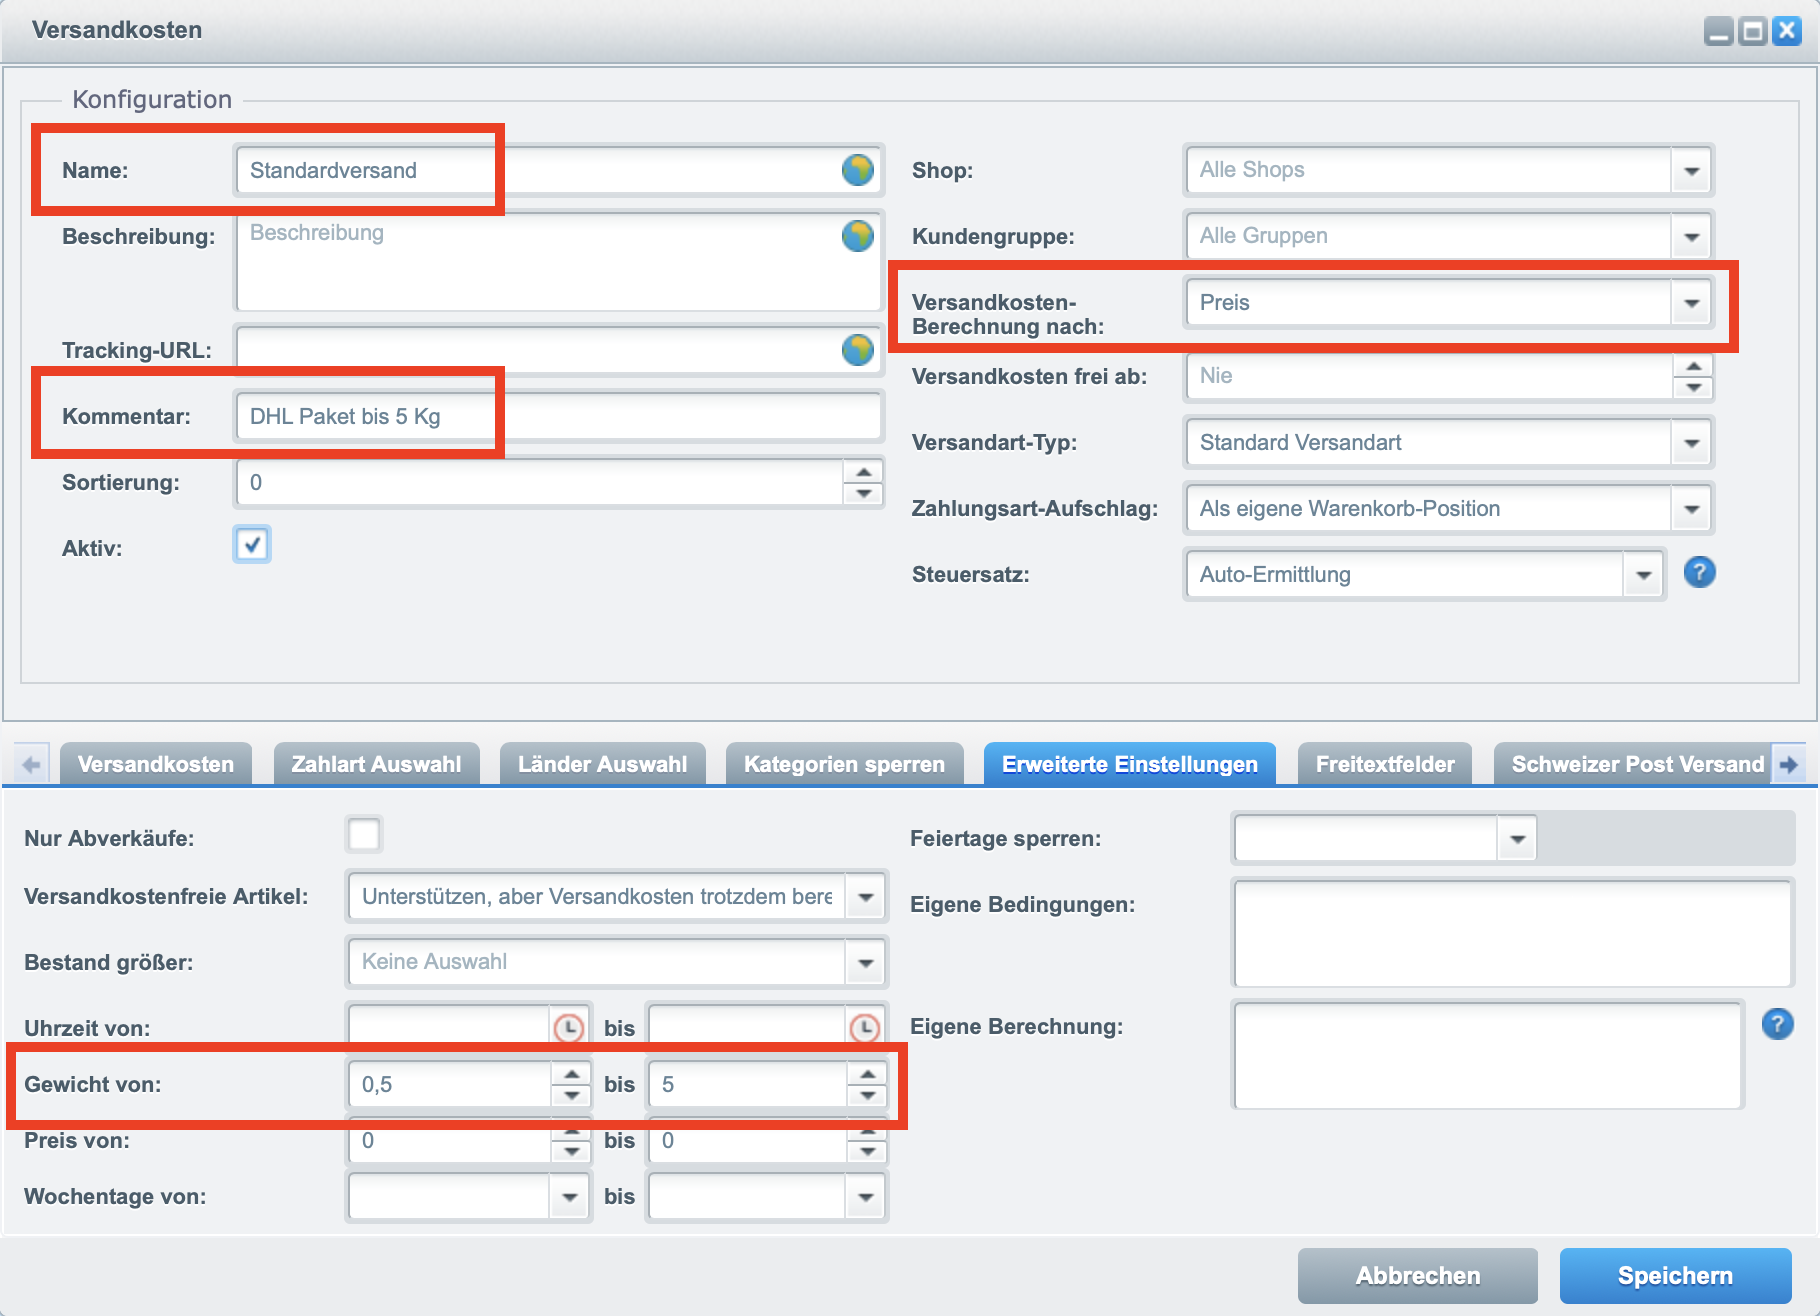Enable the Nur Abverkäufe checkbox
This screenshot has width=1820, height=1316.
tap(364, 834)
